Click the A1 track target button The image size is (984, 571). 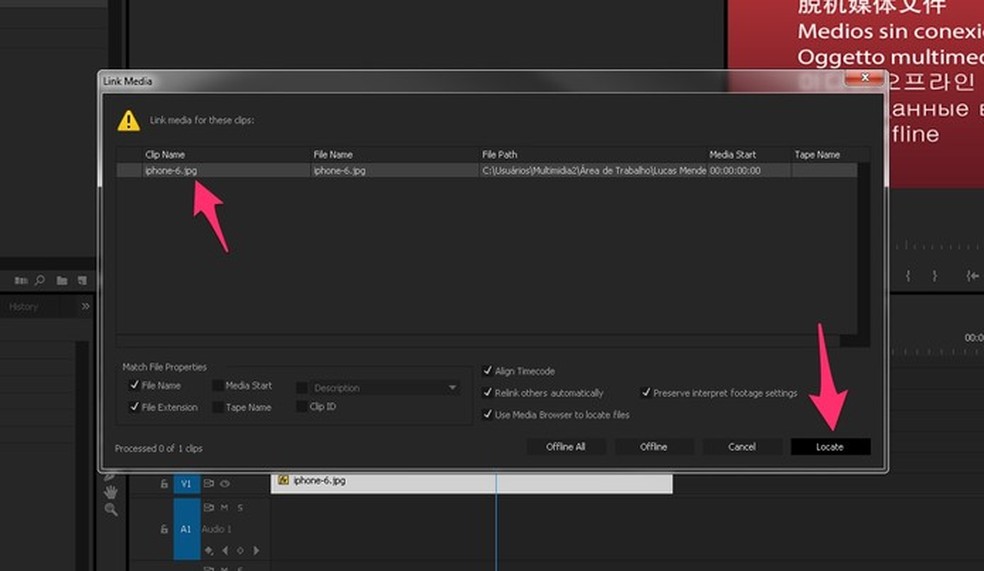coord(186,529)
